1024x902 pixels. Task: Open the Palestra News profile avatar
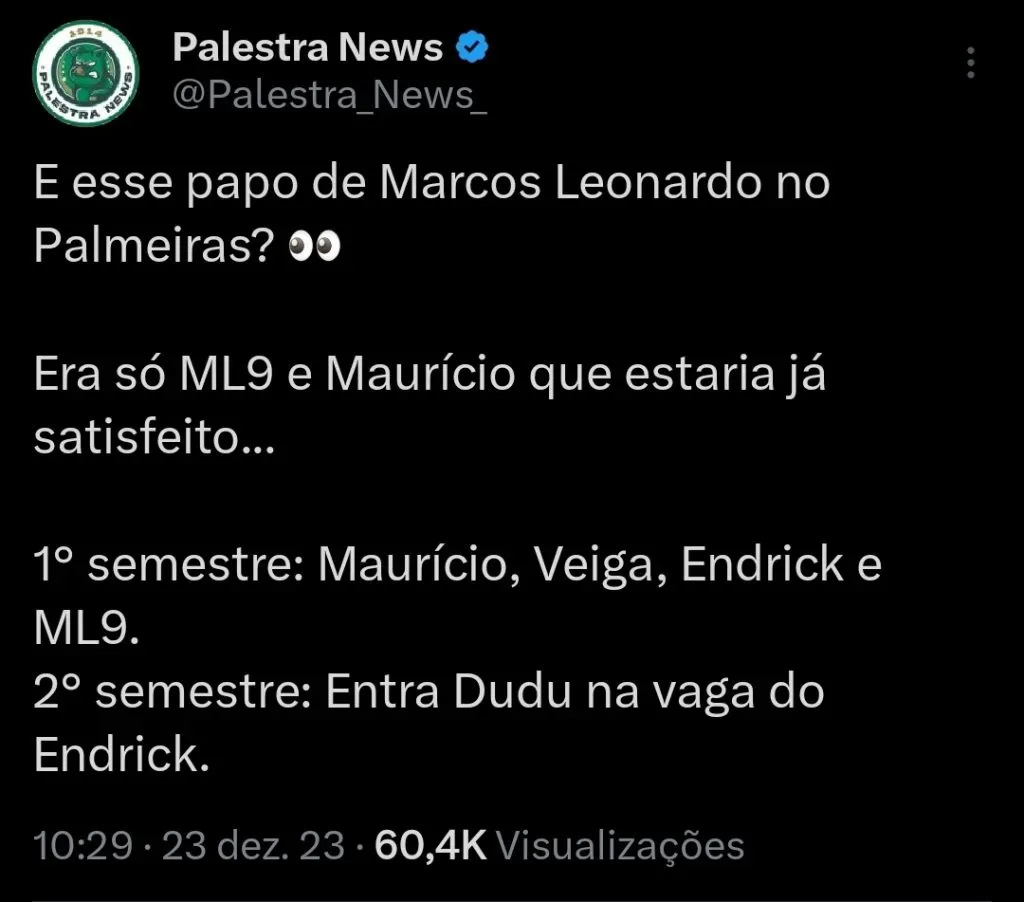[x=85, y=72]
